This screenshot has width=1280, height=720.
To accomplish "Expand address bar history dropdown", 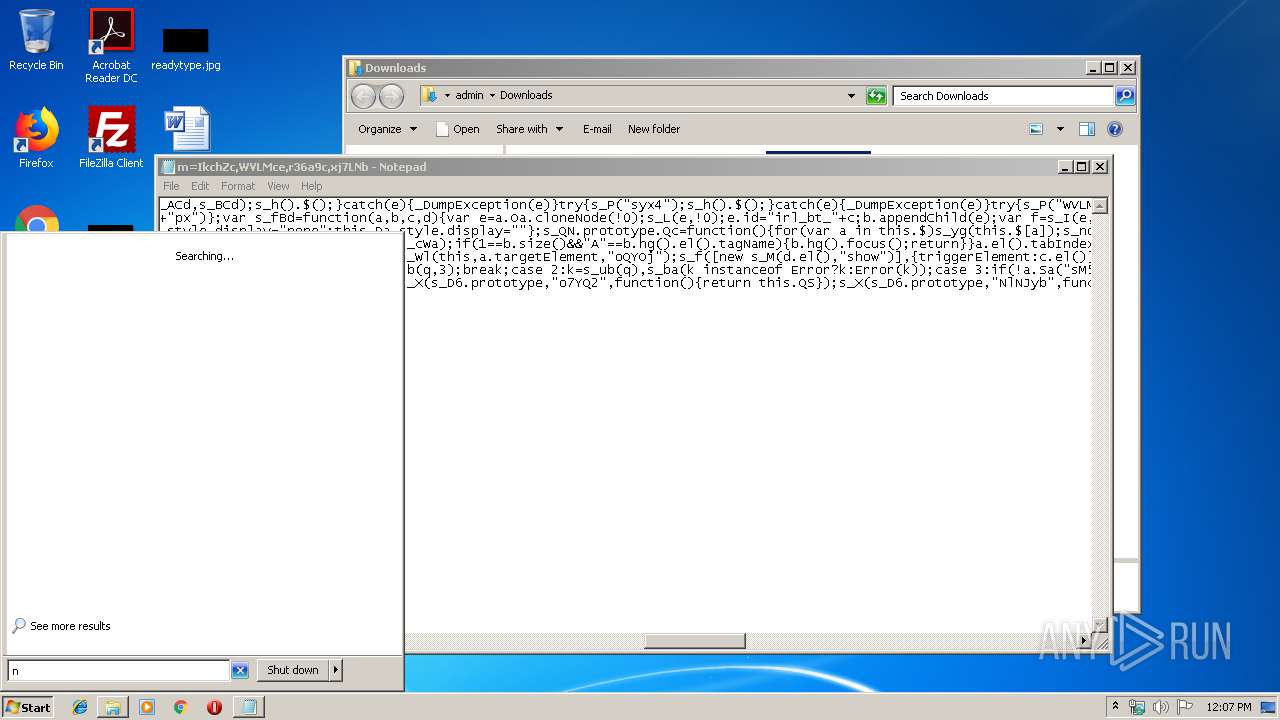I will tap(851, 96).
